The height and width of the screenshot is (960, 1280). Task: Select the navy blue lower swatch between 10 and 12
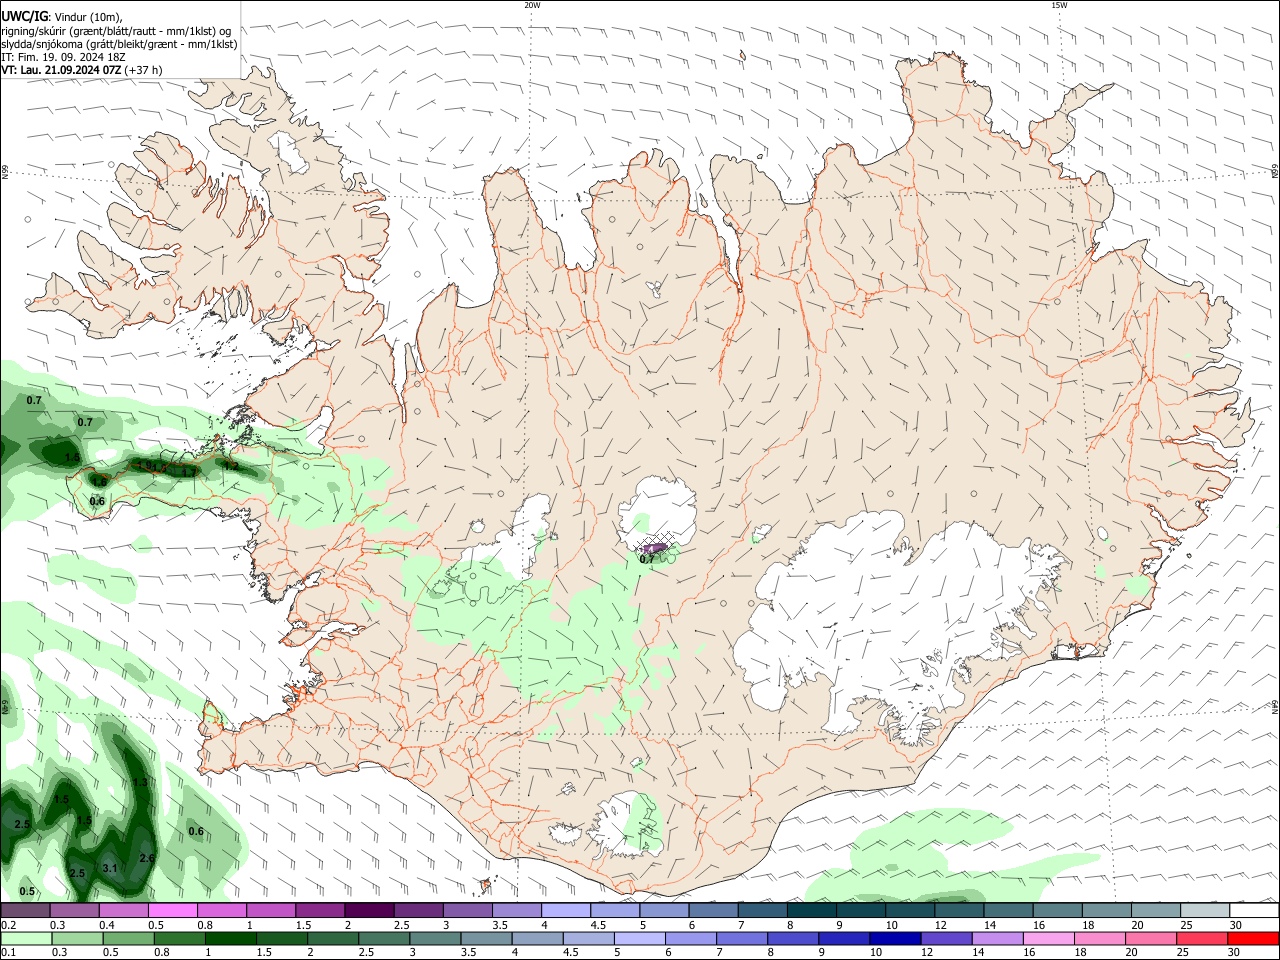tap(895, 938)
